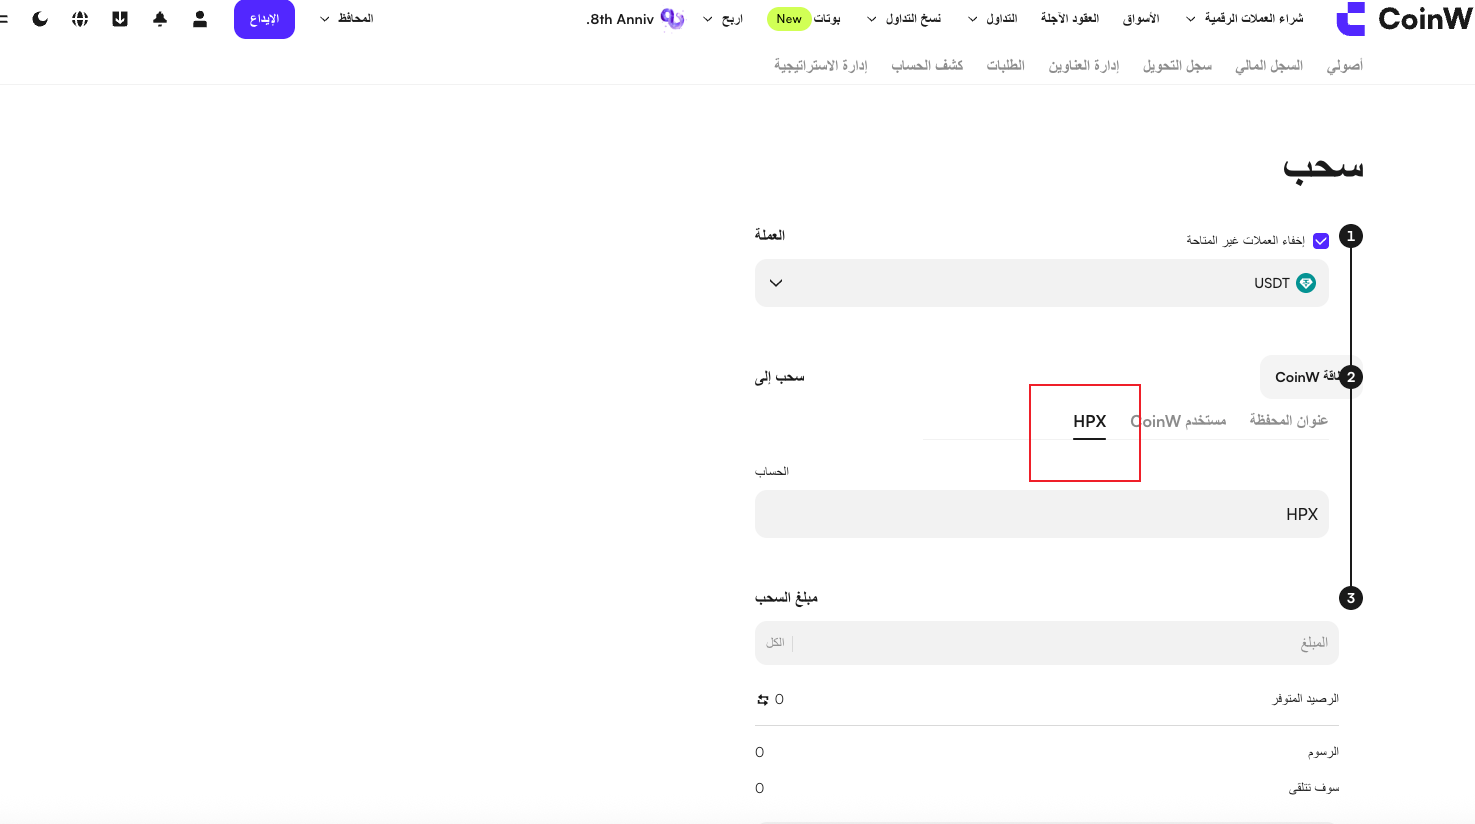Expand the شراء العملات الرقمية menu
1475x824 pixels.
1245,19
